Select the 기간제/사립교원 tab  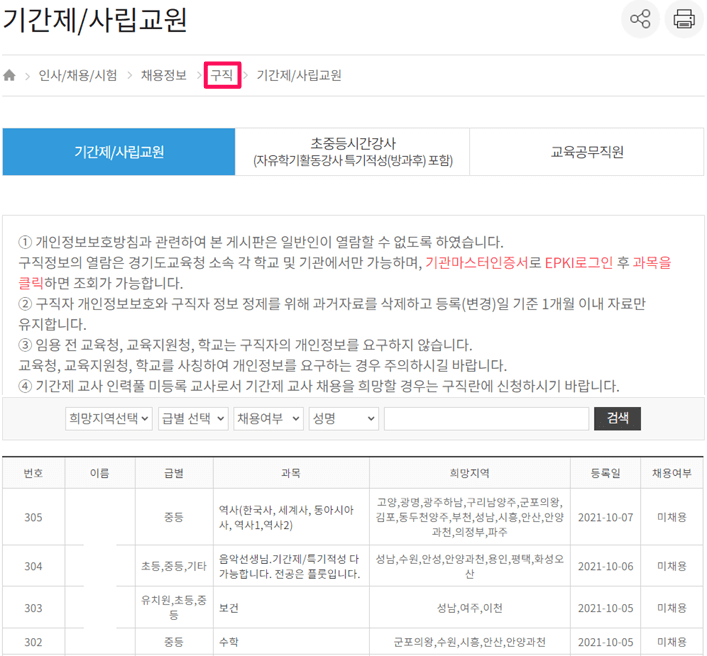119,152
